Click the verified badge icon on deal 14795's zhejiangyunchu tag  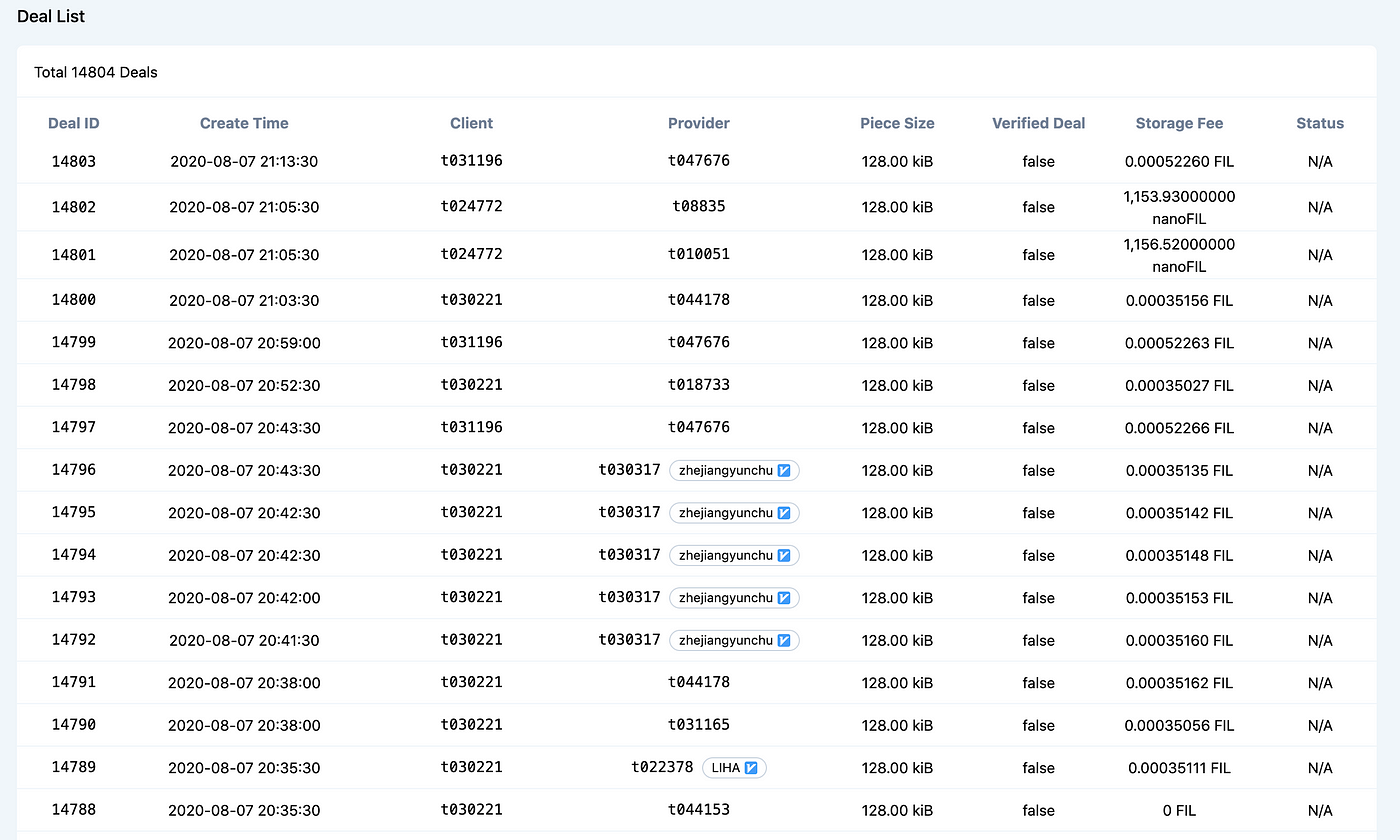coord(785,513)
